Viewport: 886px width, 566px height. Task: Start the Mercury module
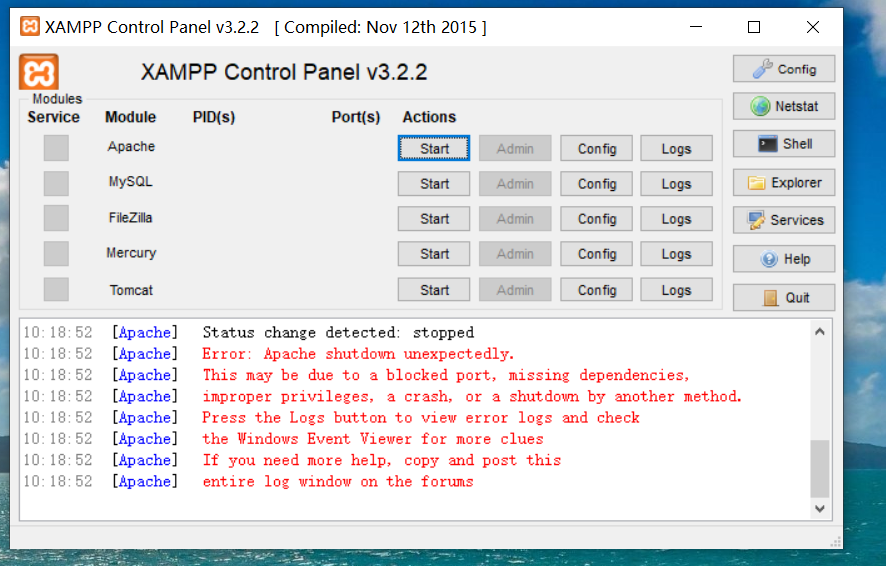point(434,254)
